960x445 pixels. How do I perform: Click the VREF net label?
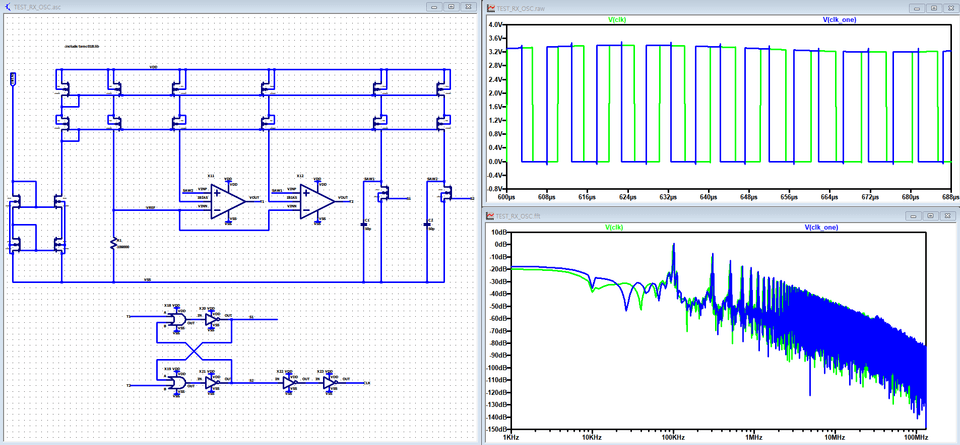[x=151, y=208]
